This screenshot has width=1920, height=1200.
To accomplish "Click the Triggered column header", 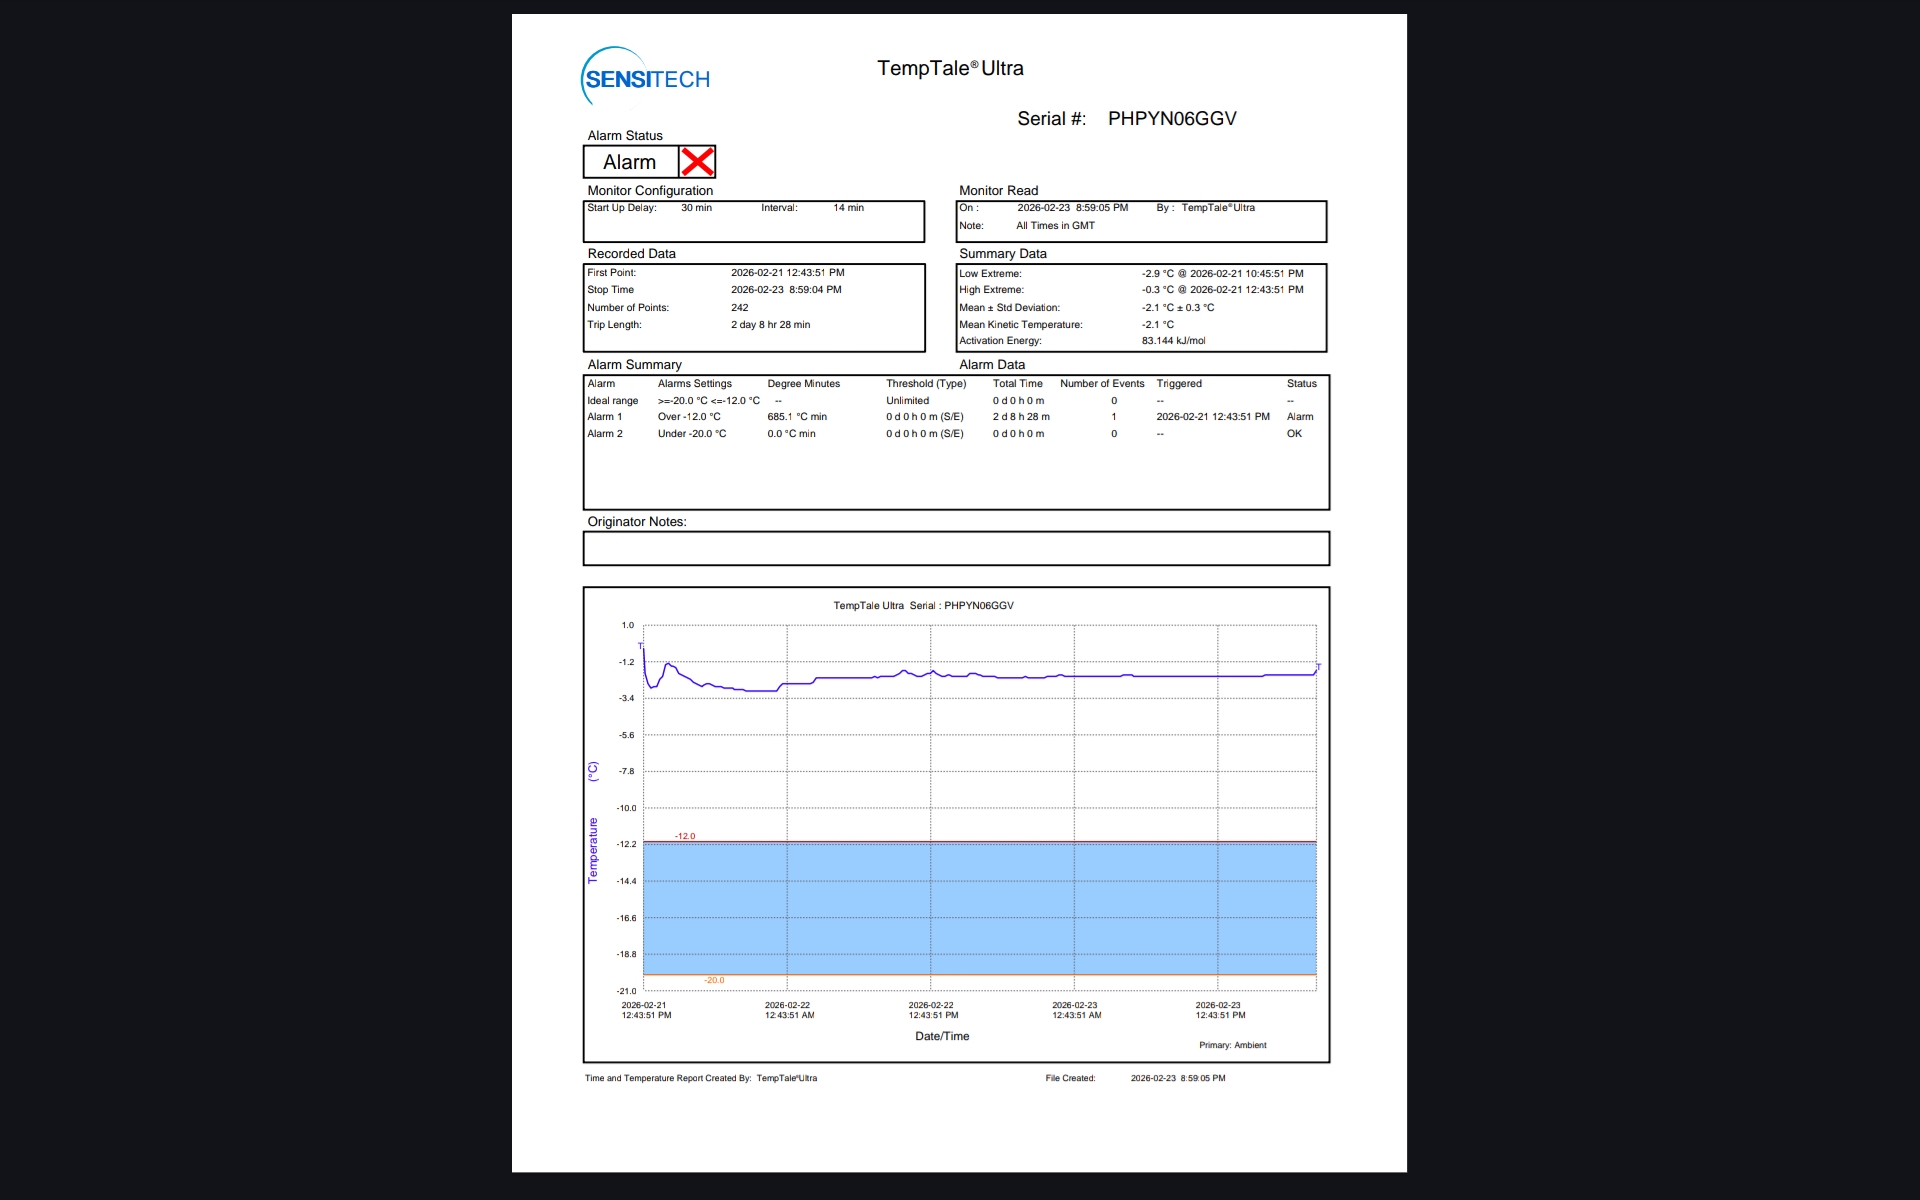I will coord(1179,384).
